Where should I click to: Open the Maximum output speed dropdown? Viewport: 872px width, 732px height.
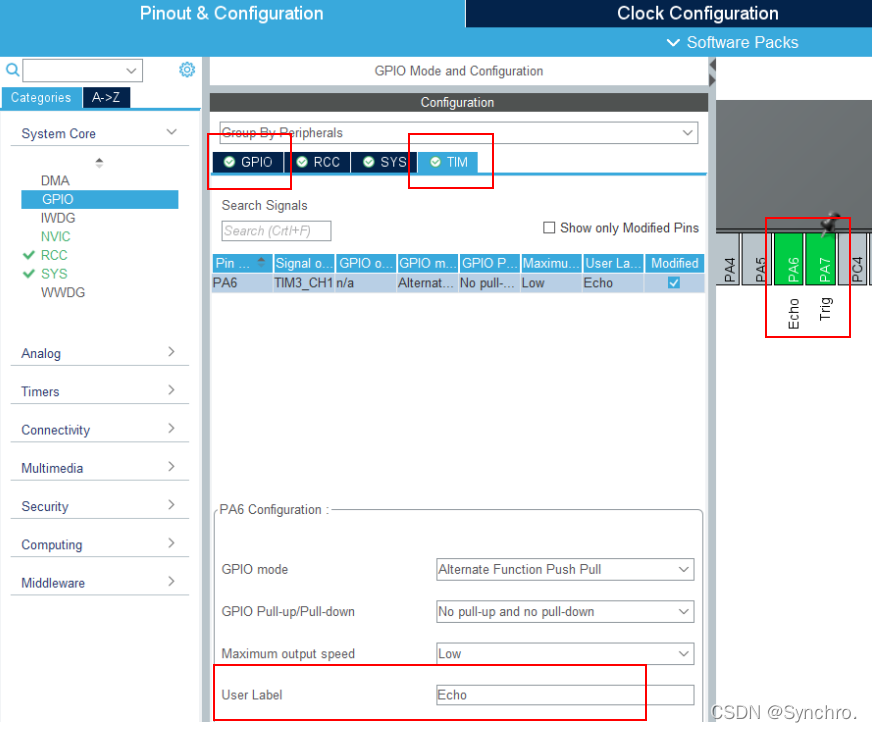(x=683, y=654)
